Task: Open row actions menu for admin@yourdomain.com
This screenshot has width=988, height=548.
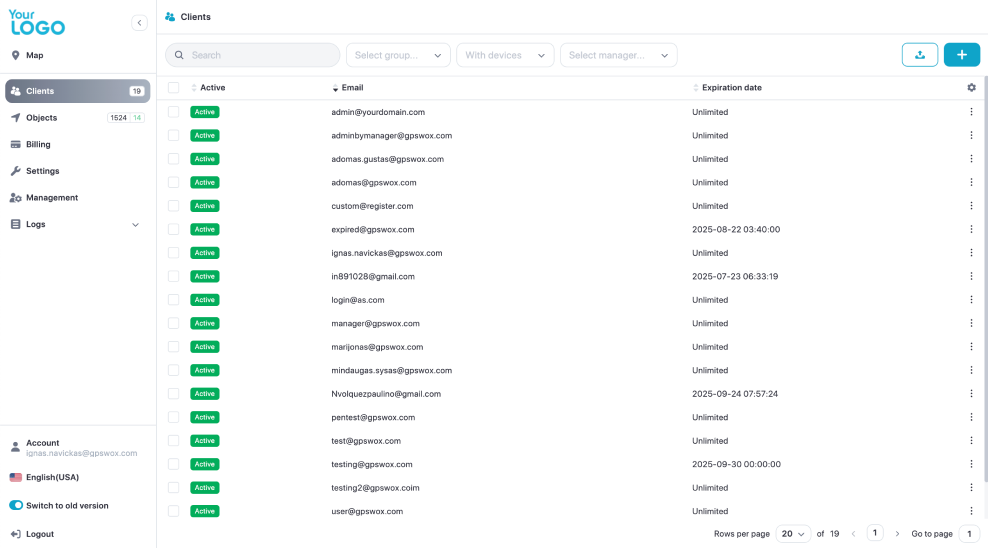Action: click(971, 112)
